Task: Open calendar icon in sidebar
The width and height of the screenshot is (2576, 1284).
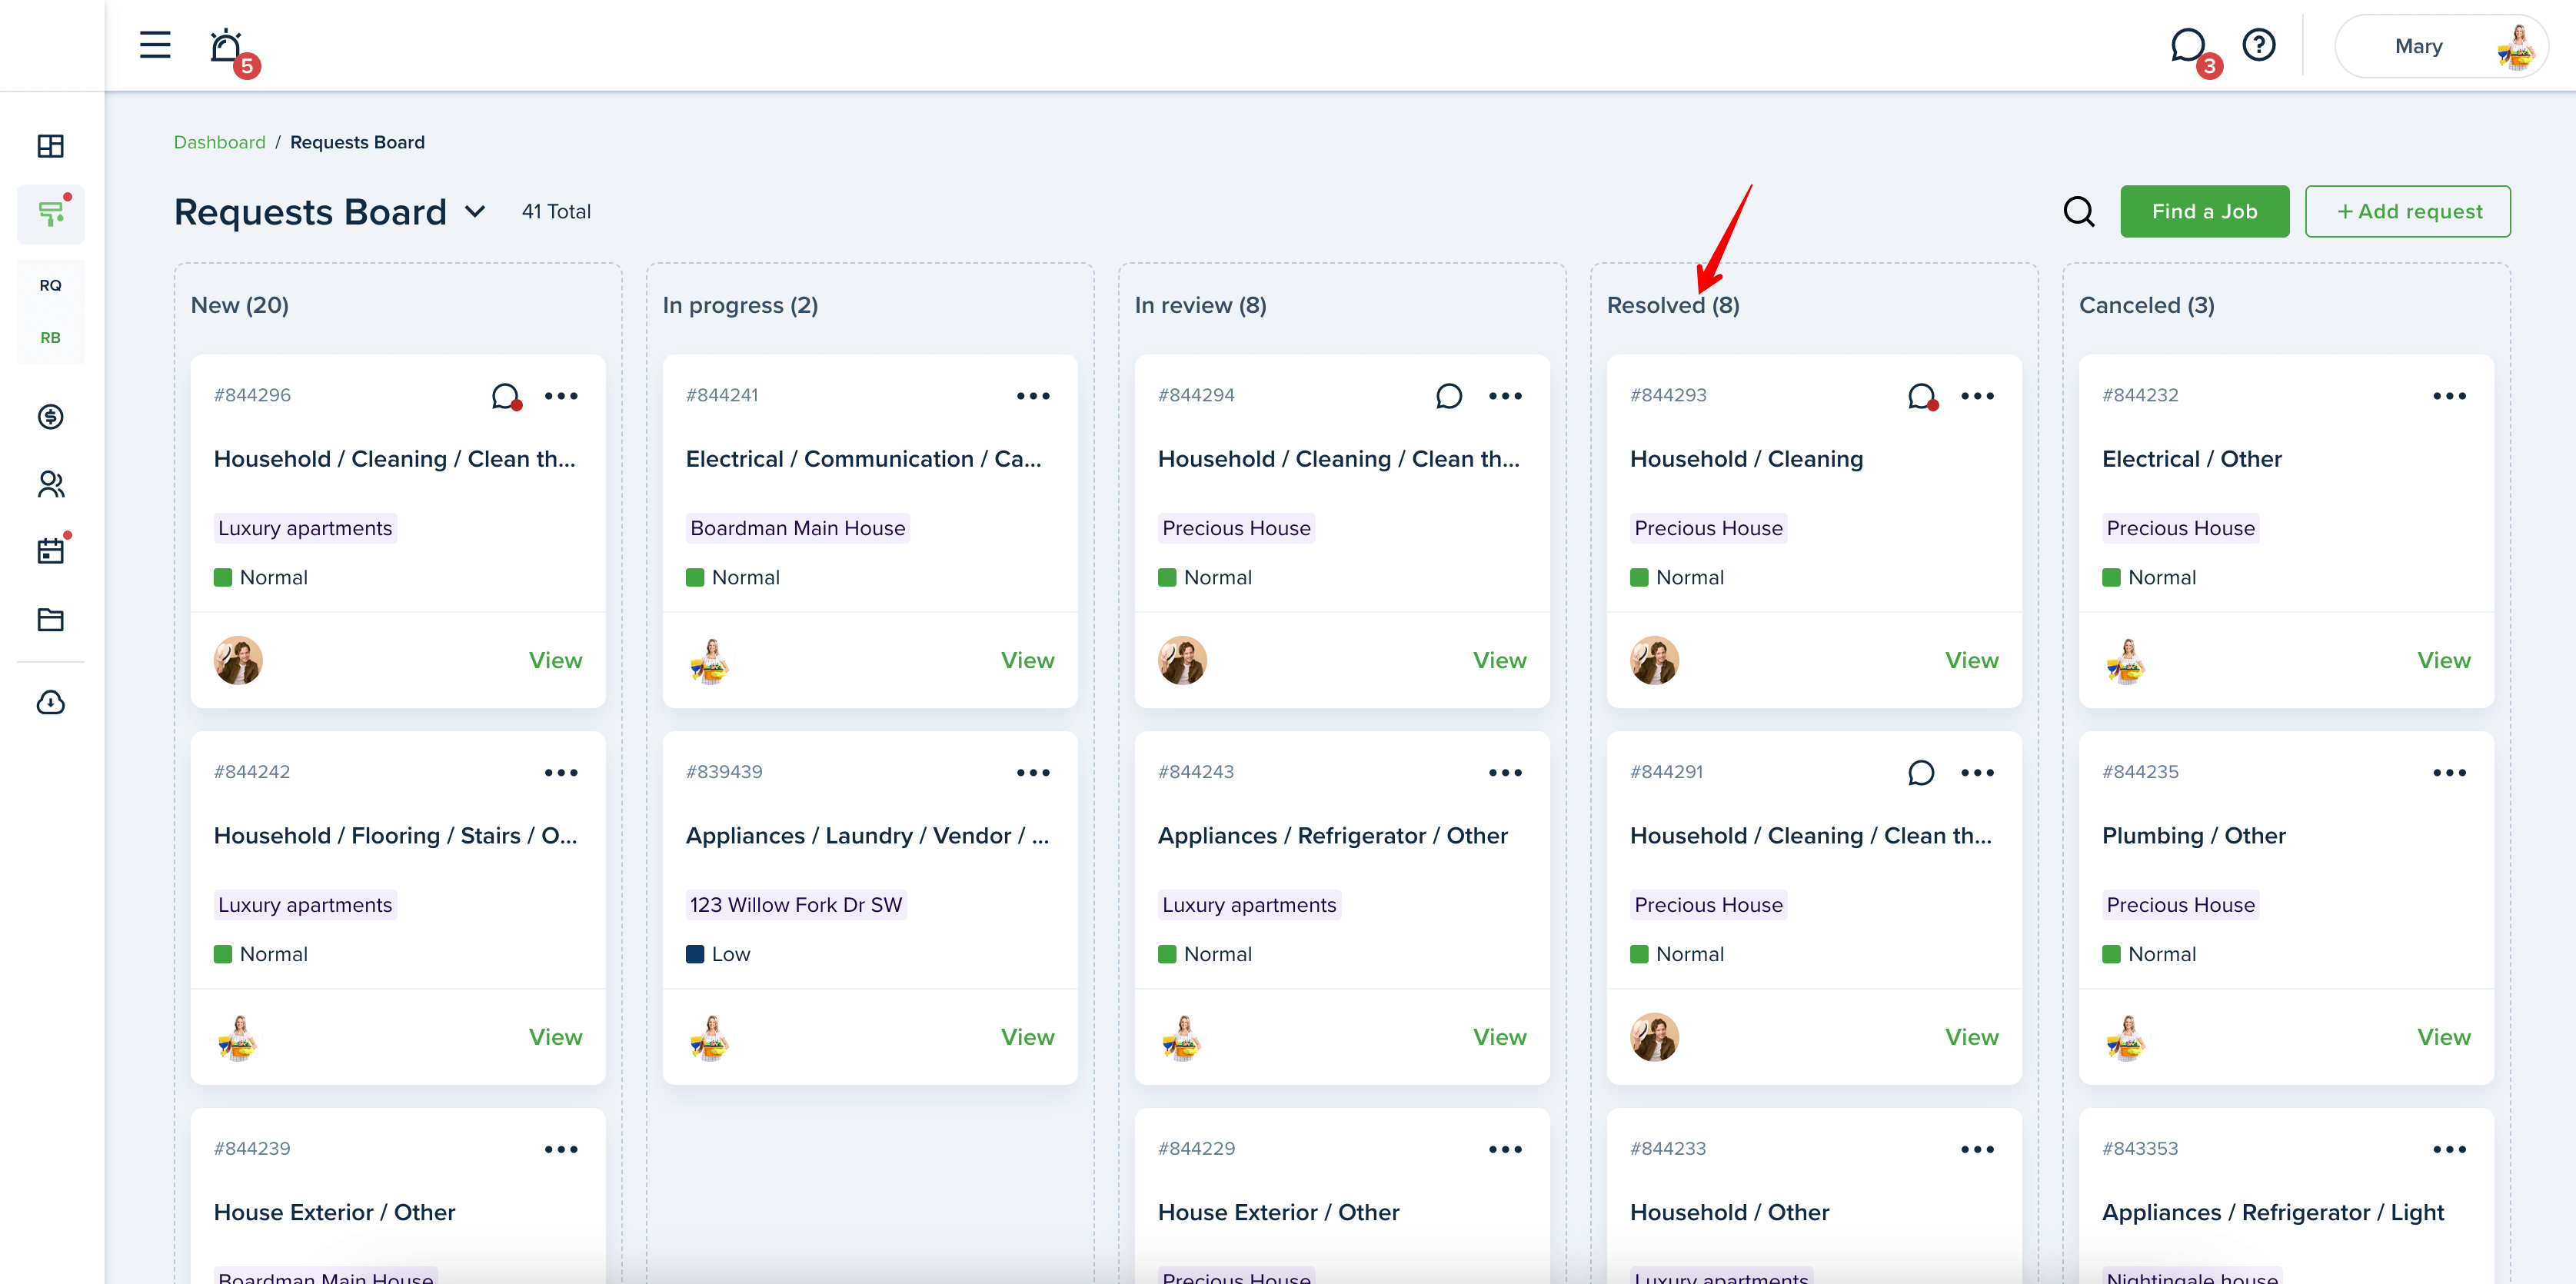Action: [51, 550]
